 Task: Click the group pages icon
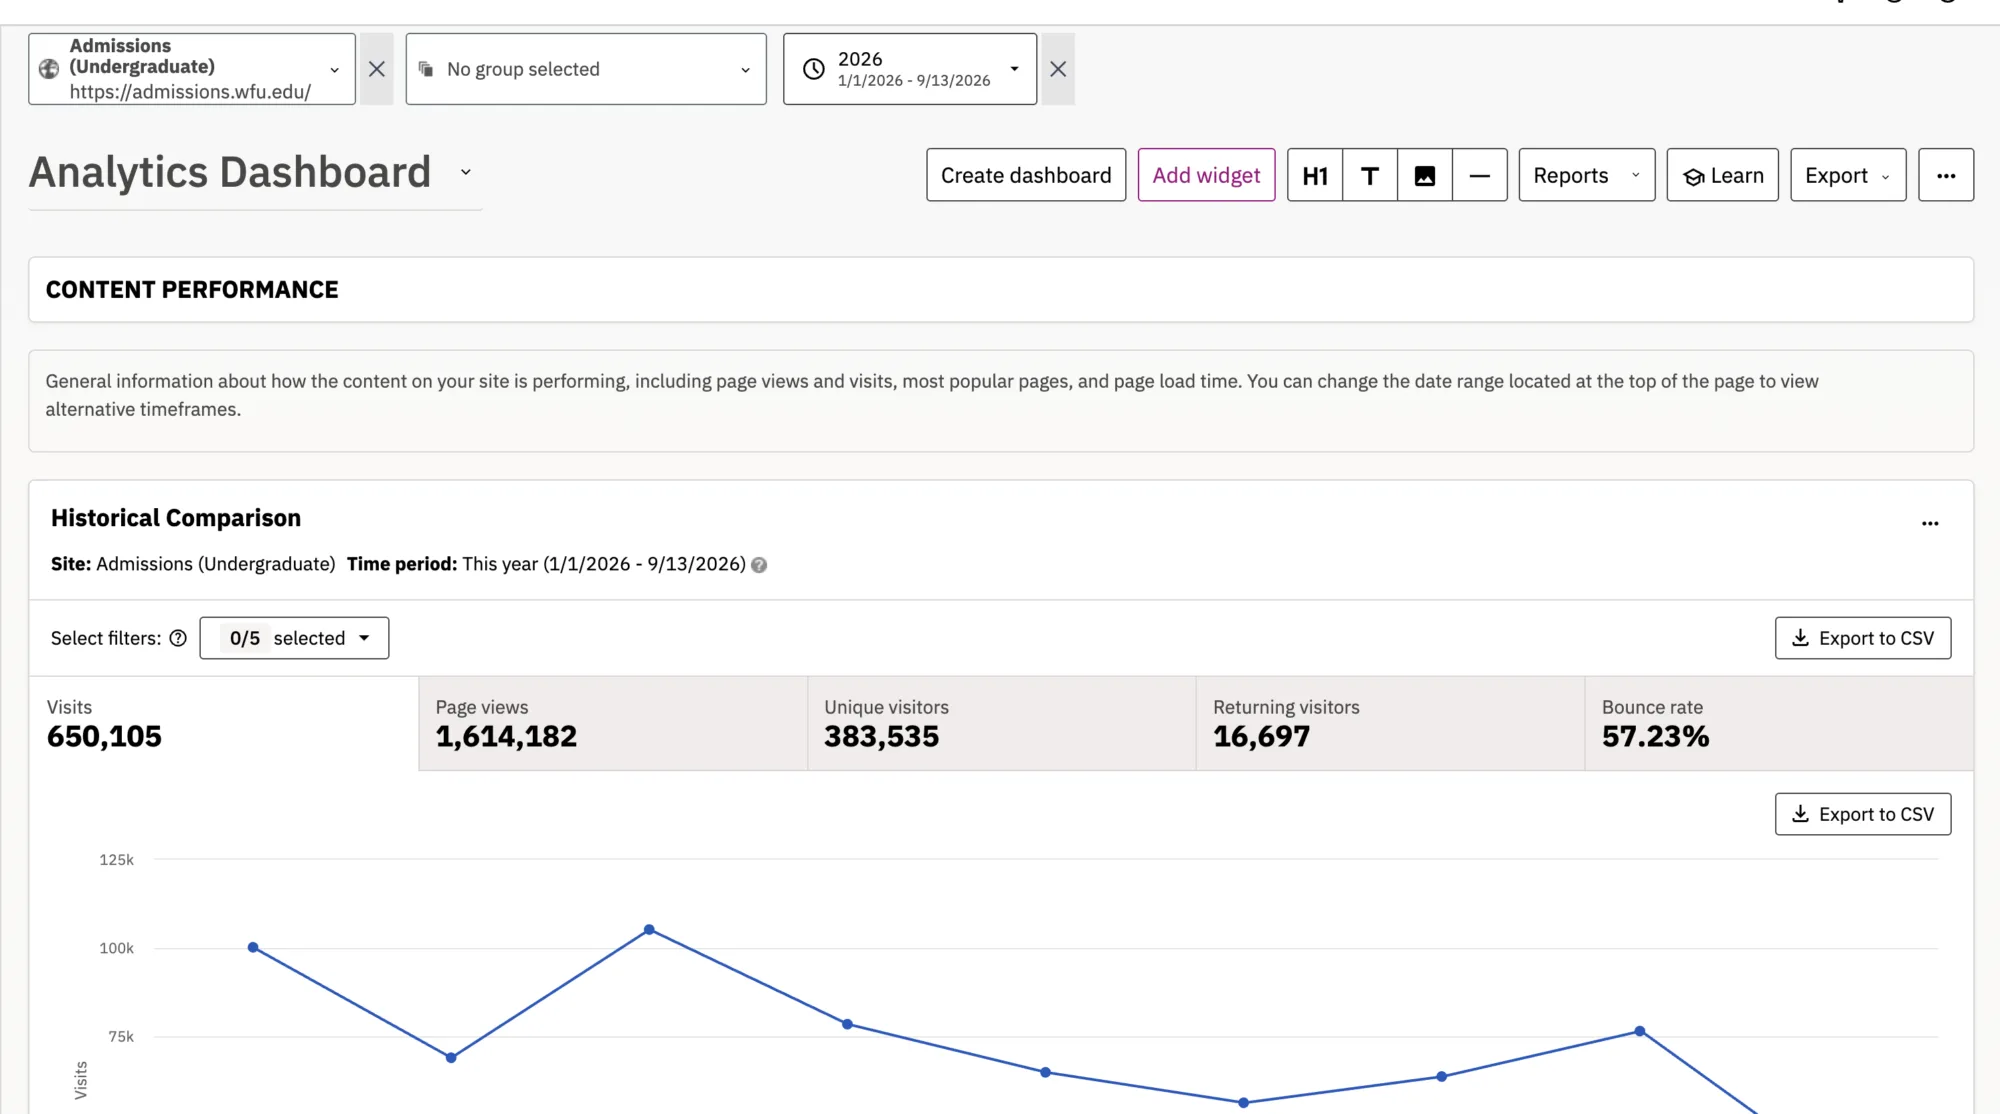(x=426, y=69)
